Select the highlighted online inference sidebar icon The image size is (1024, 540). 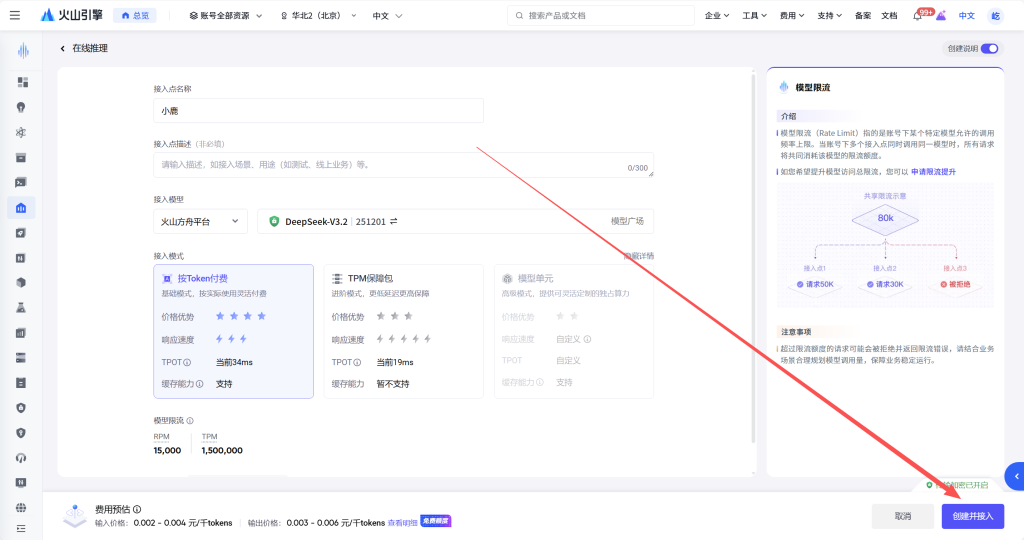pos(21,207)
